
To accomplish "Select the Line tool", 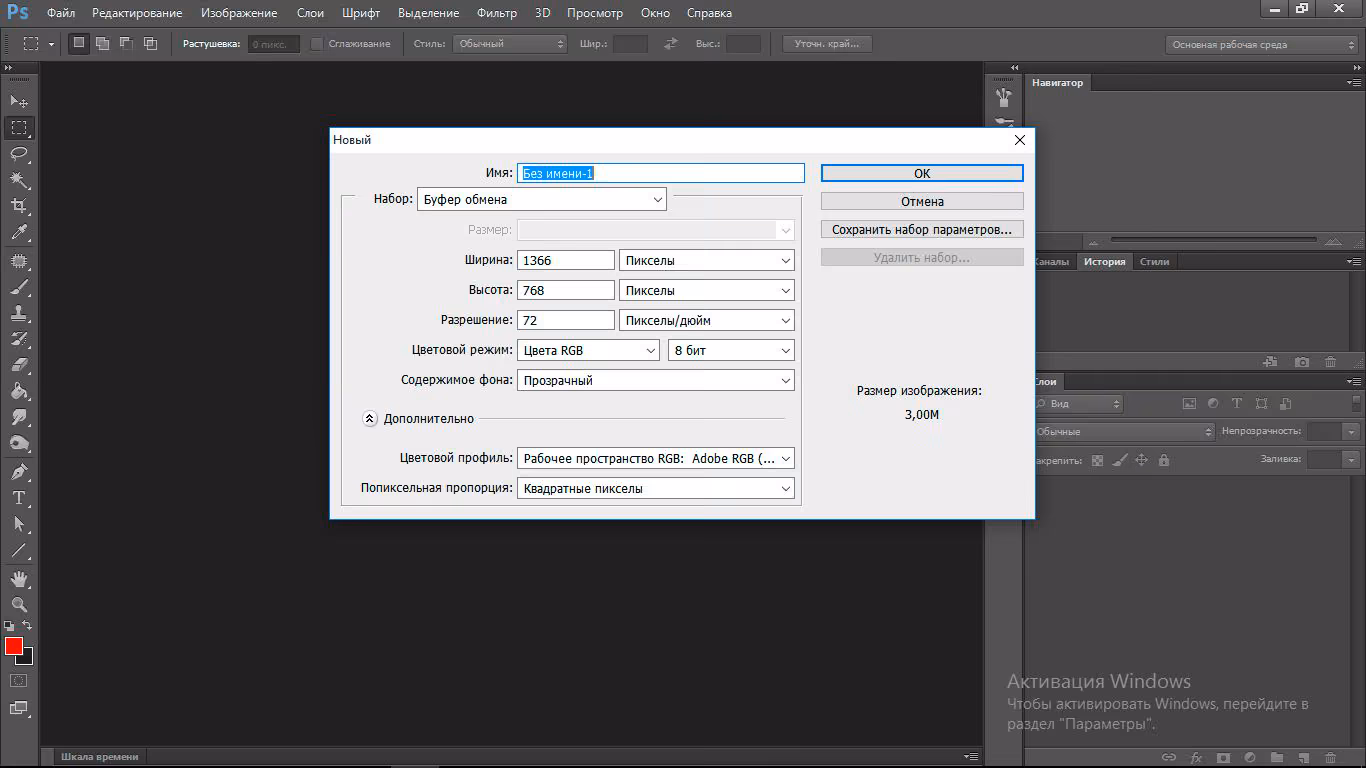I will coord(19,550).
